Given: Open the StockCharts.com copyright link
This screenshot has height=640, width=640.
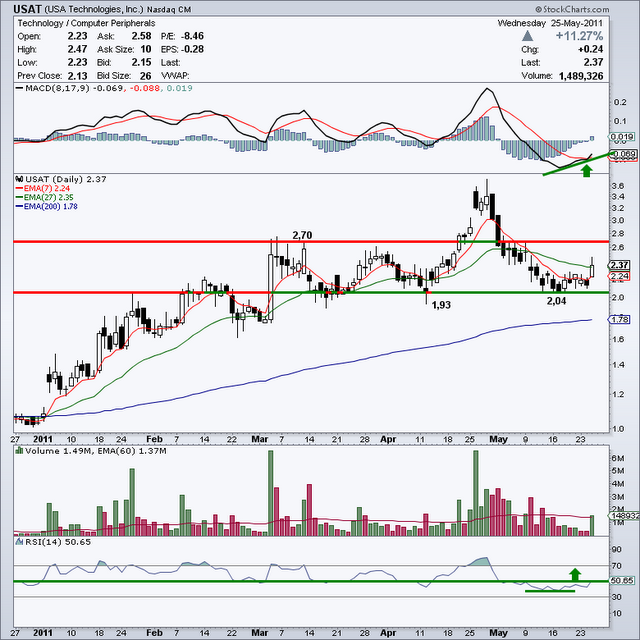Looking at the screenshot, I should (572, 9).
